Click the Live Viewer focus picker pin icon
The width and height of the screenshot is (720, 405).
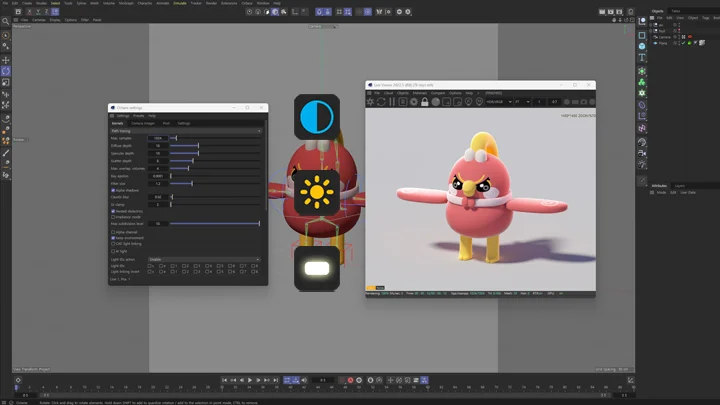point(468,102)
